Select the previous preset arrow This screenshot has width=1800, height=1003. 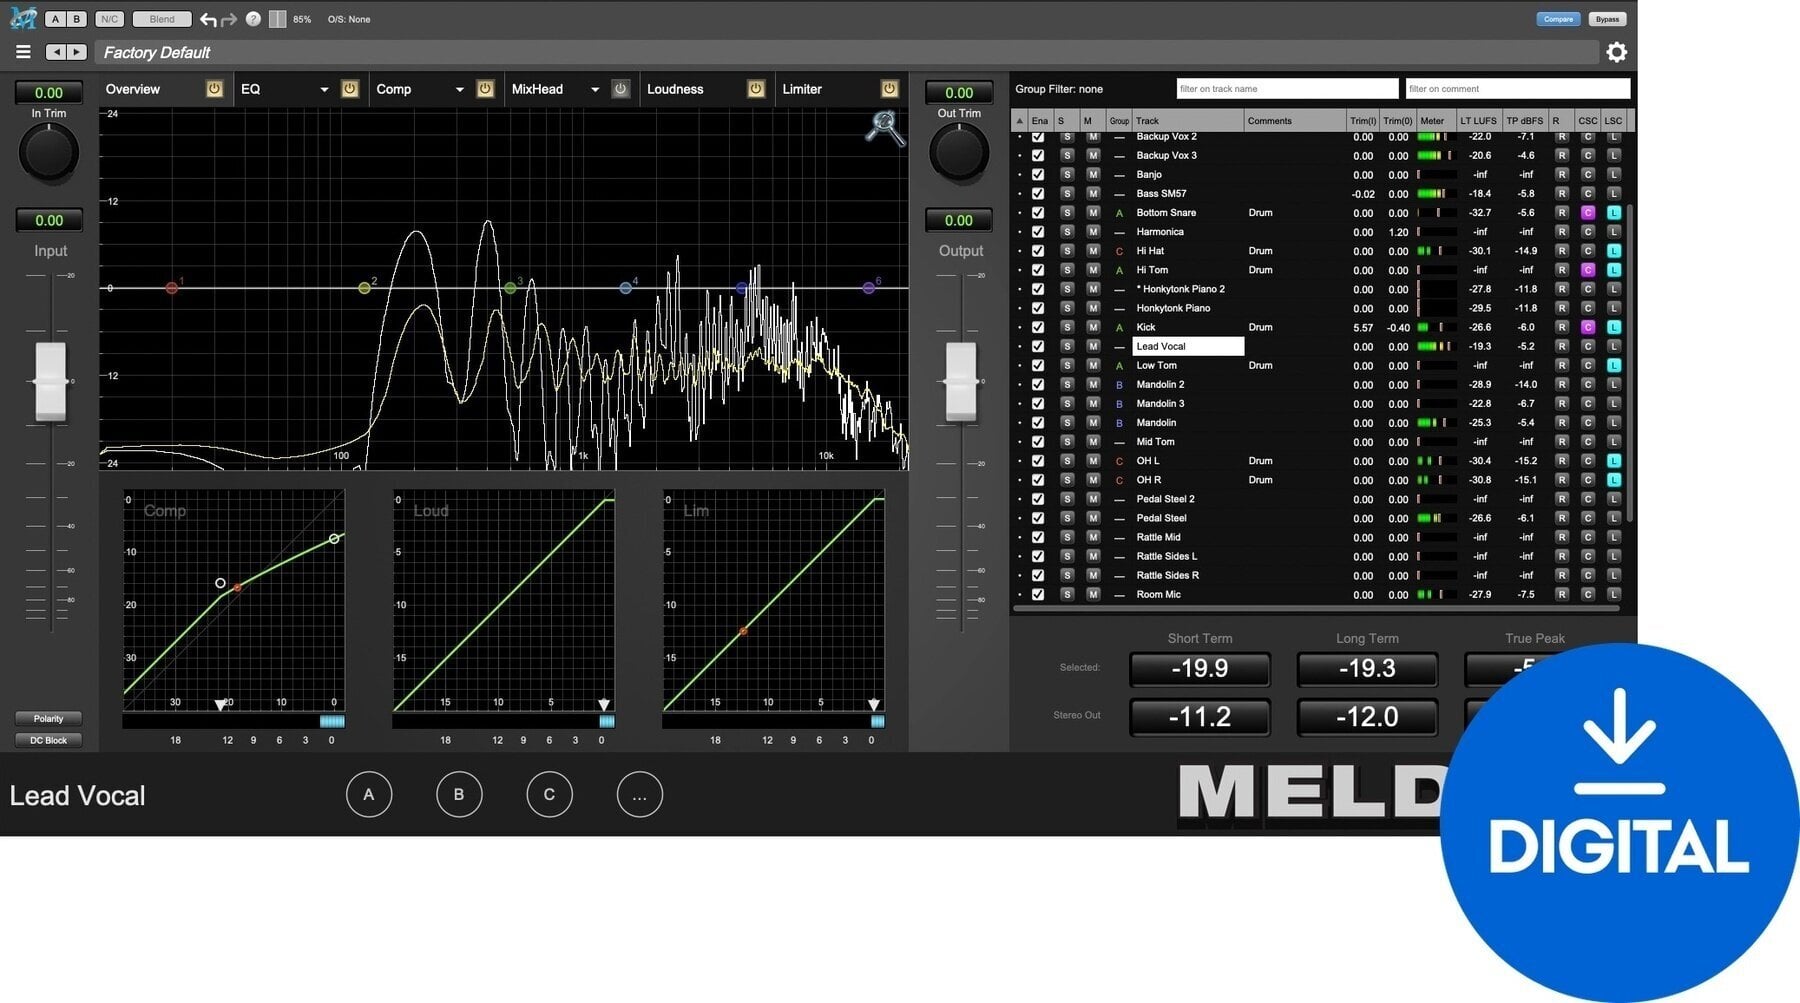[56, 52]
